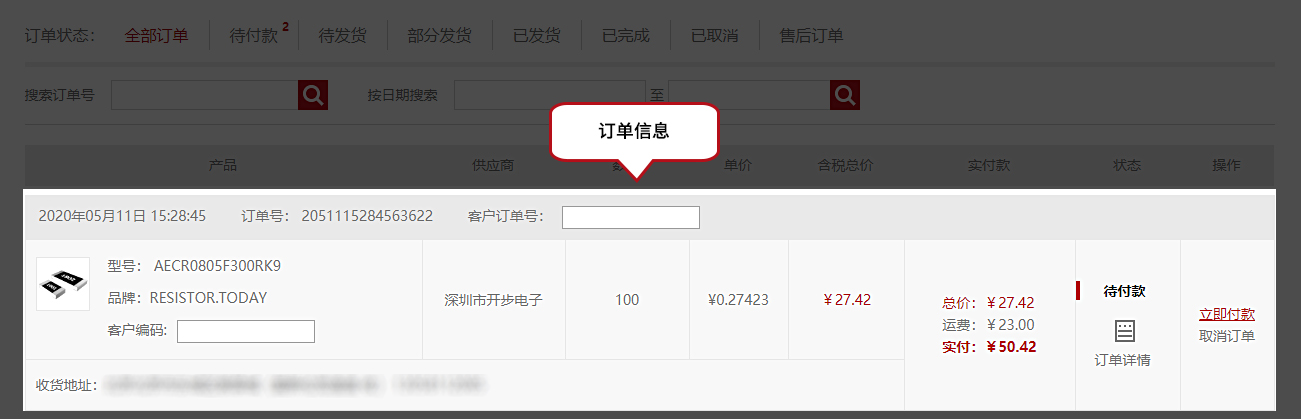Click the start date search field
Image resolution: width=1301 pixels, height=419 pixels.
point(550,95)
